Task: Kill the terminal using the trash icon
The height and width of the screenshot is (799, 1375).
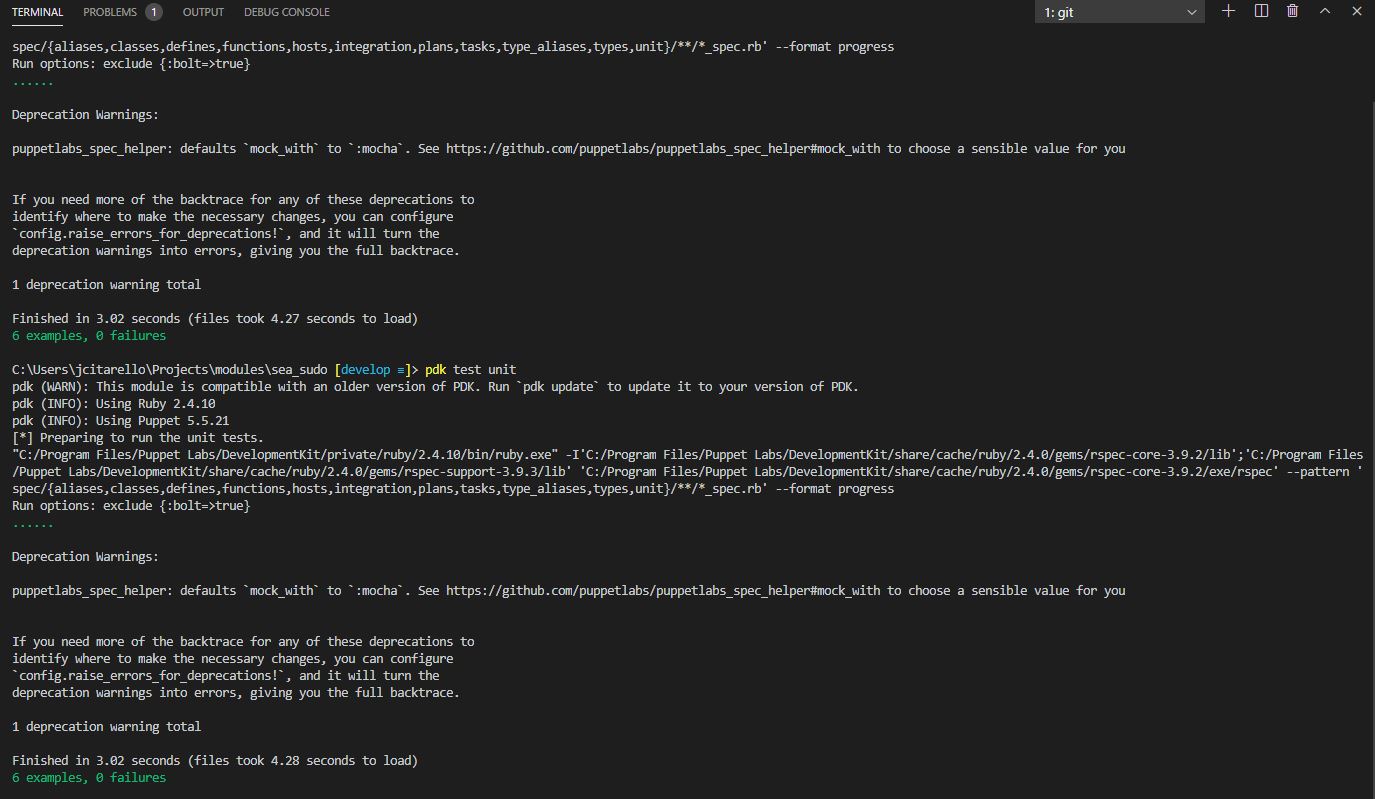Action: (1291, 11)
